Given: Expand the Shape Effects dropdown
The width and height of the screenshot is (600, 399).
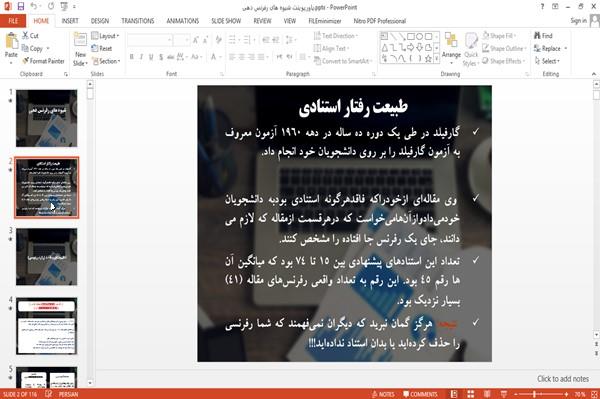Looking at the screenshot, I should tap(504, 61).
